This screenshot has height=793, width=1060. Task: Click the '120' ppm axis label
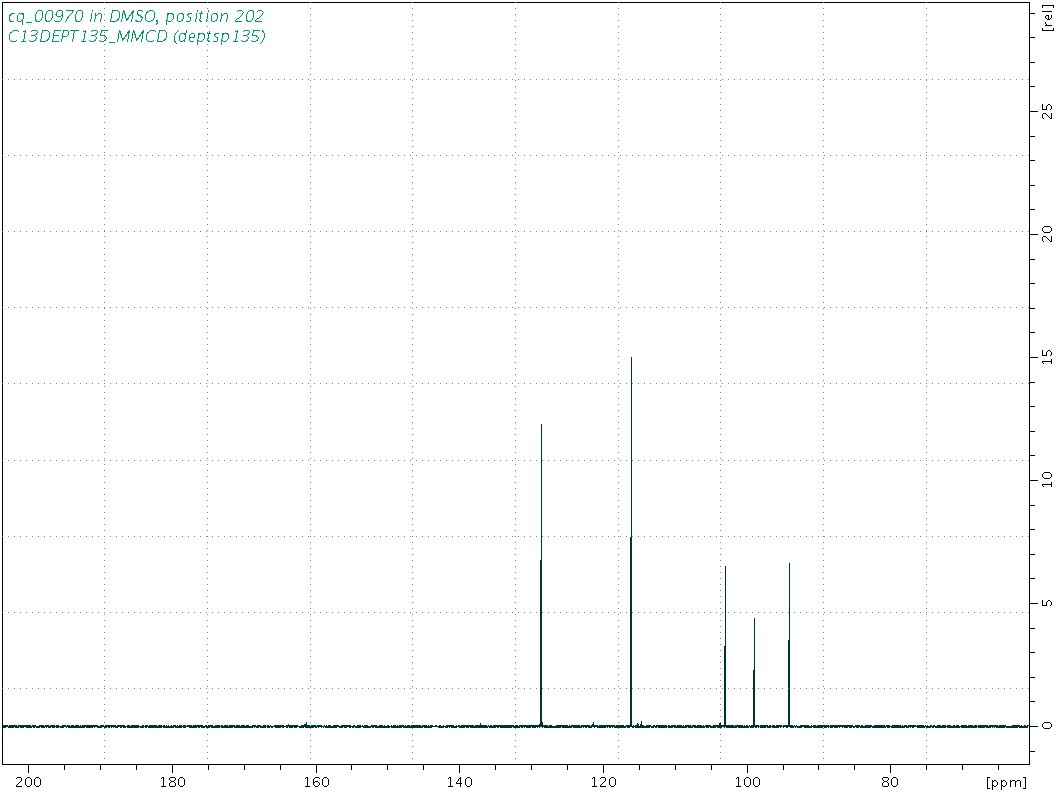click(604, 782)
